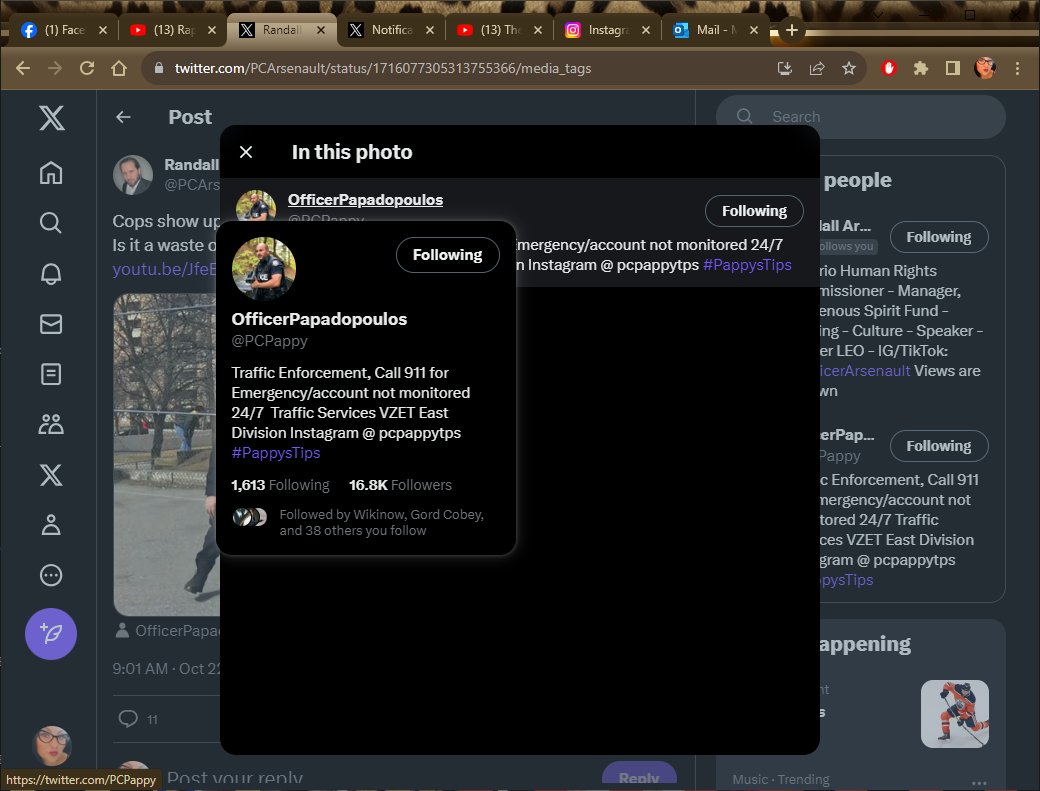Click tagged OfficerPapa... under photo

[x=168, y=631]
